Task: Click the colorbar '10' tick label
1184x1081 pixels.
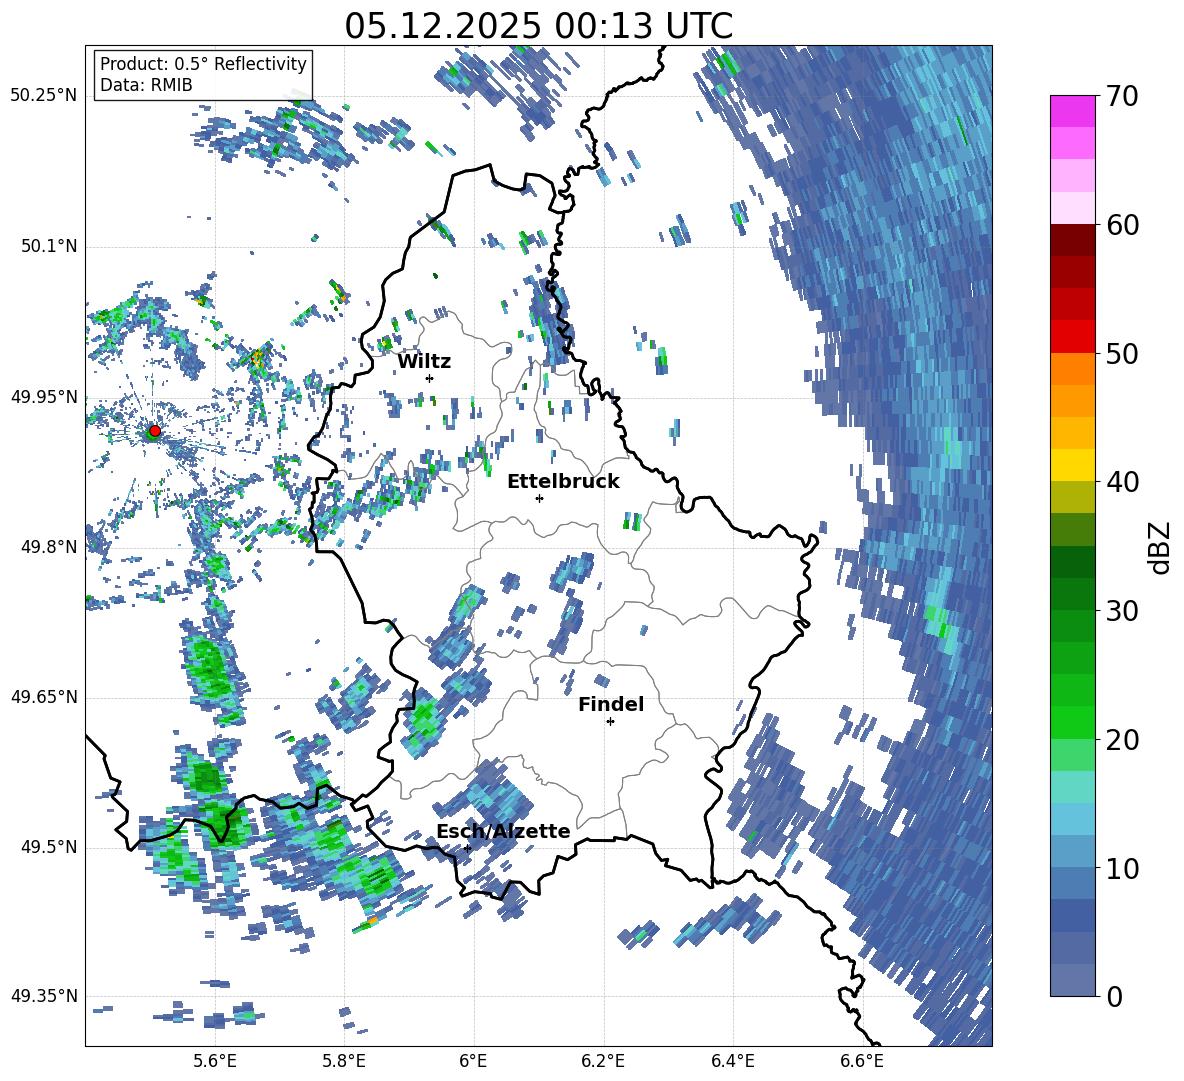Action: tap(1122, 868)
